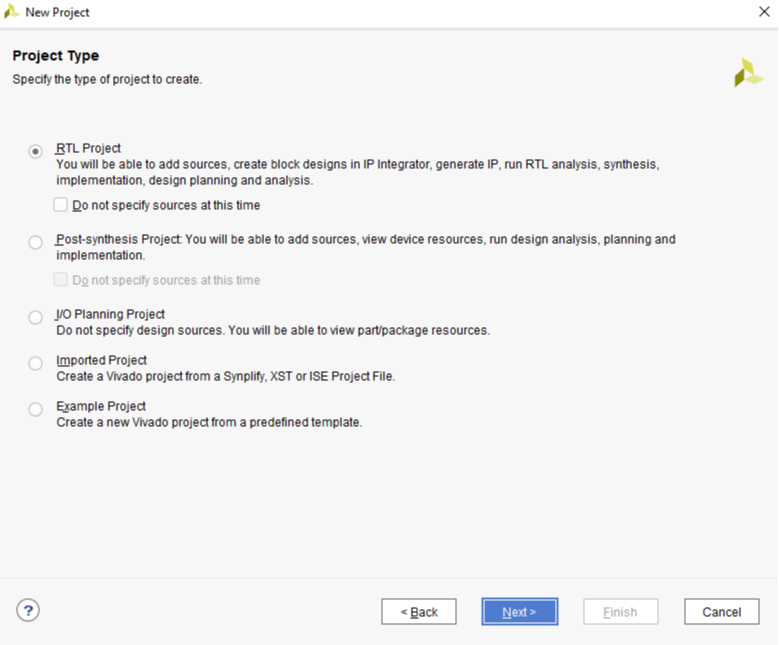Image resolution: width=779 pixels, height=645 pixels.
Task: Select the I/O Planning Project radio button
Action: coord(36,317)
